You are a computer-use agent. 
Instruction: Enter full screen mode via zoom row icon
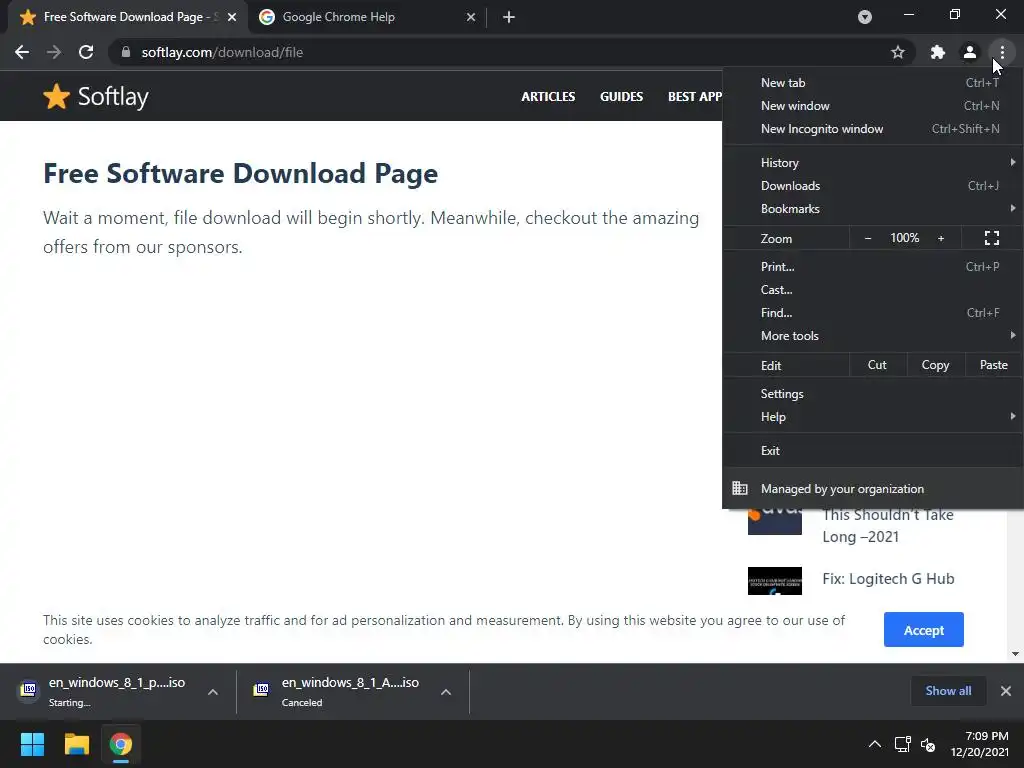pyautogui.click(x=991, y=238)
